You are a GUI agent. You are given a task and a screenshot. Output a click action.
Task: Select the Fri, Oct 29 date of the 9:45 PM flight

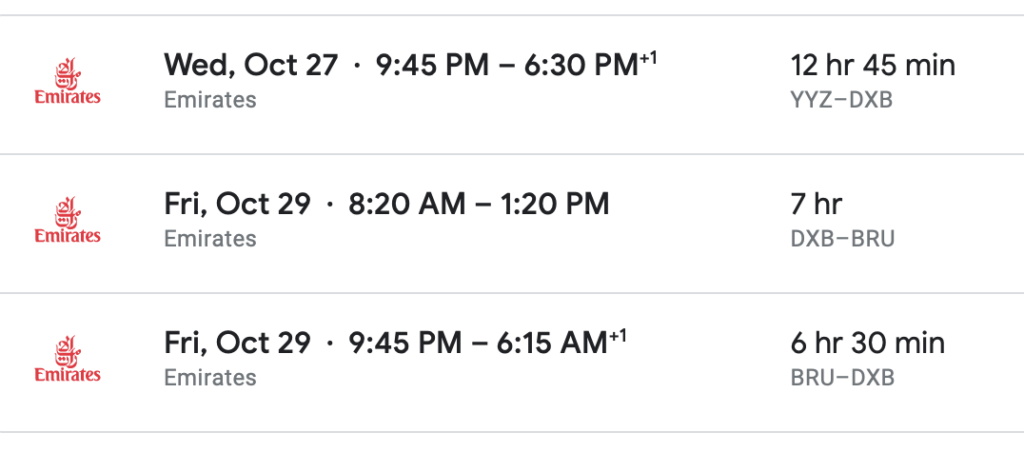pyautogui.click(x=237, y=342)
